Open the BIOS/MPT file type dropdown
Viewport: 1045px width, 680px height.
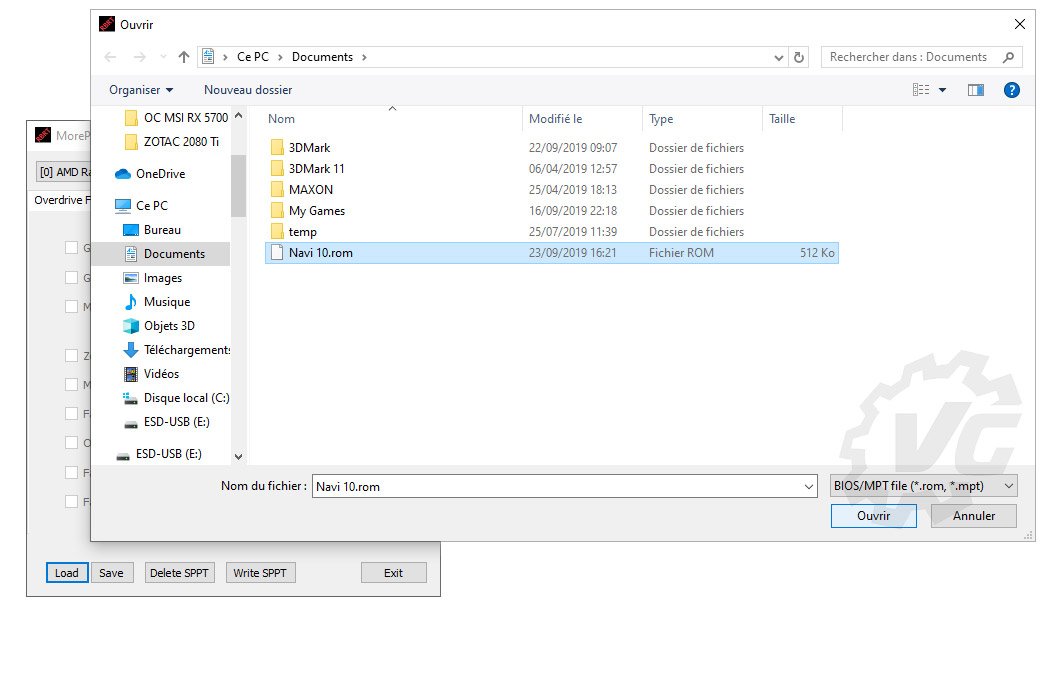click(923, 486)
